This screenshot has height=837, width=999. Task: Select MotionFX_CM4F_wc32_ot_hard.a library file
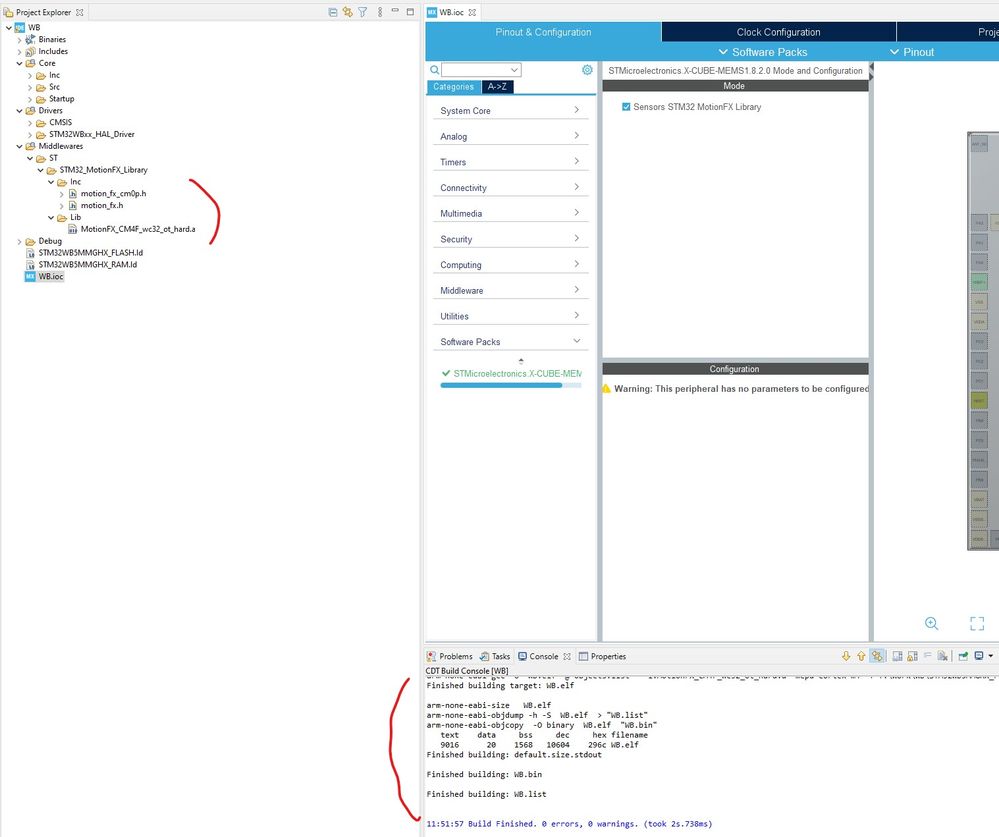pos(138,229)
